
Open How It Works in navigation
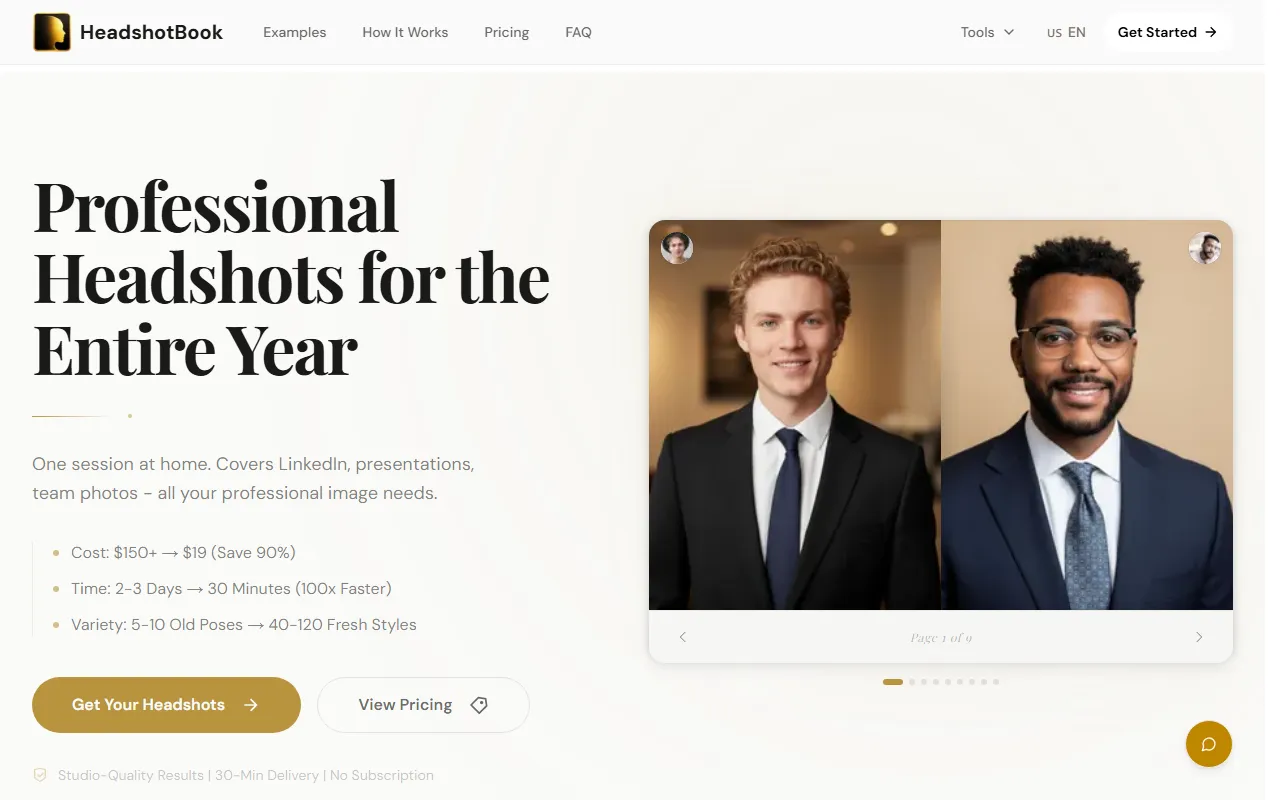coord(405,32)
